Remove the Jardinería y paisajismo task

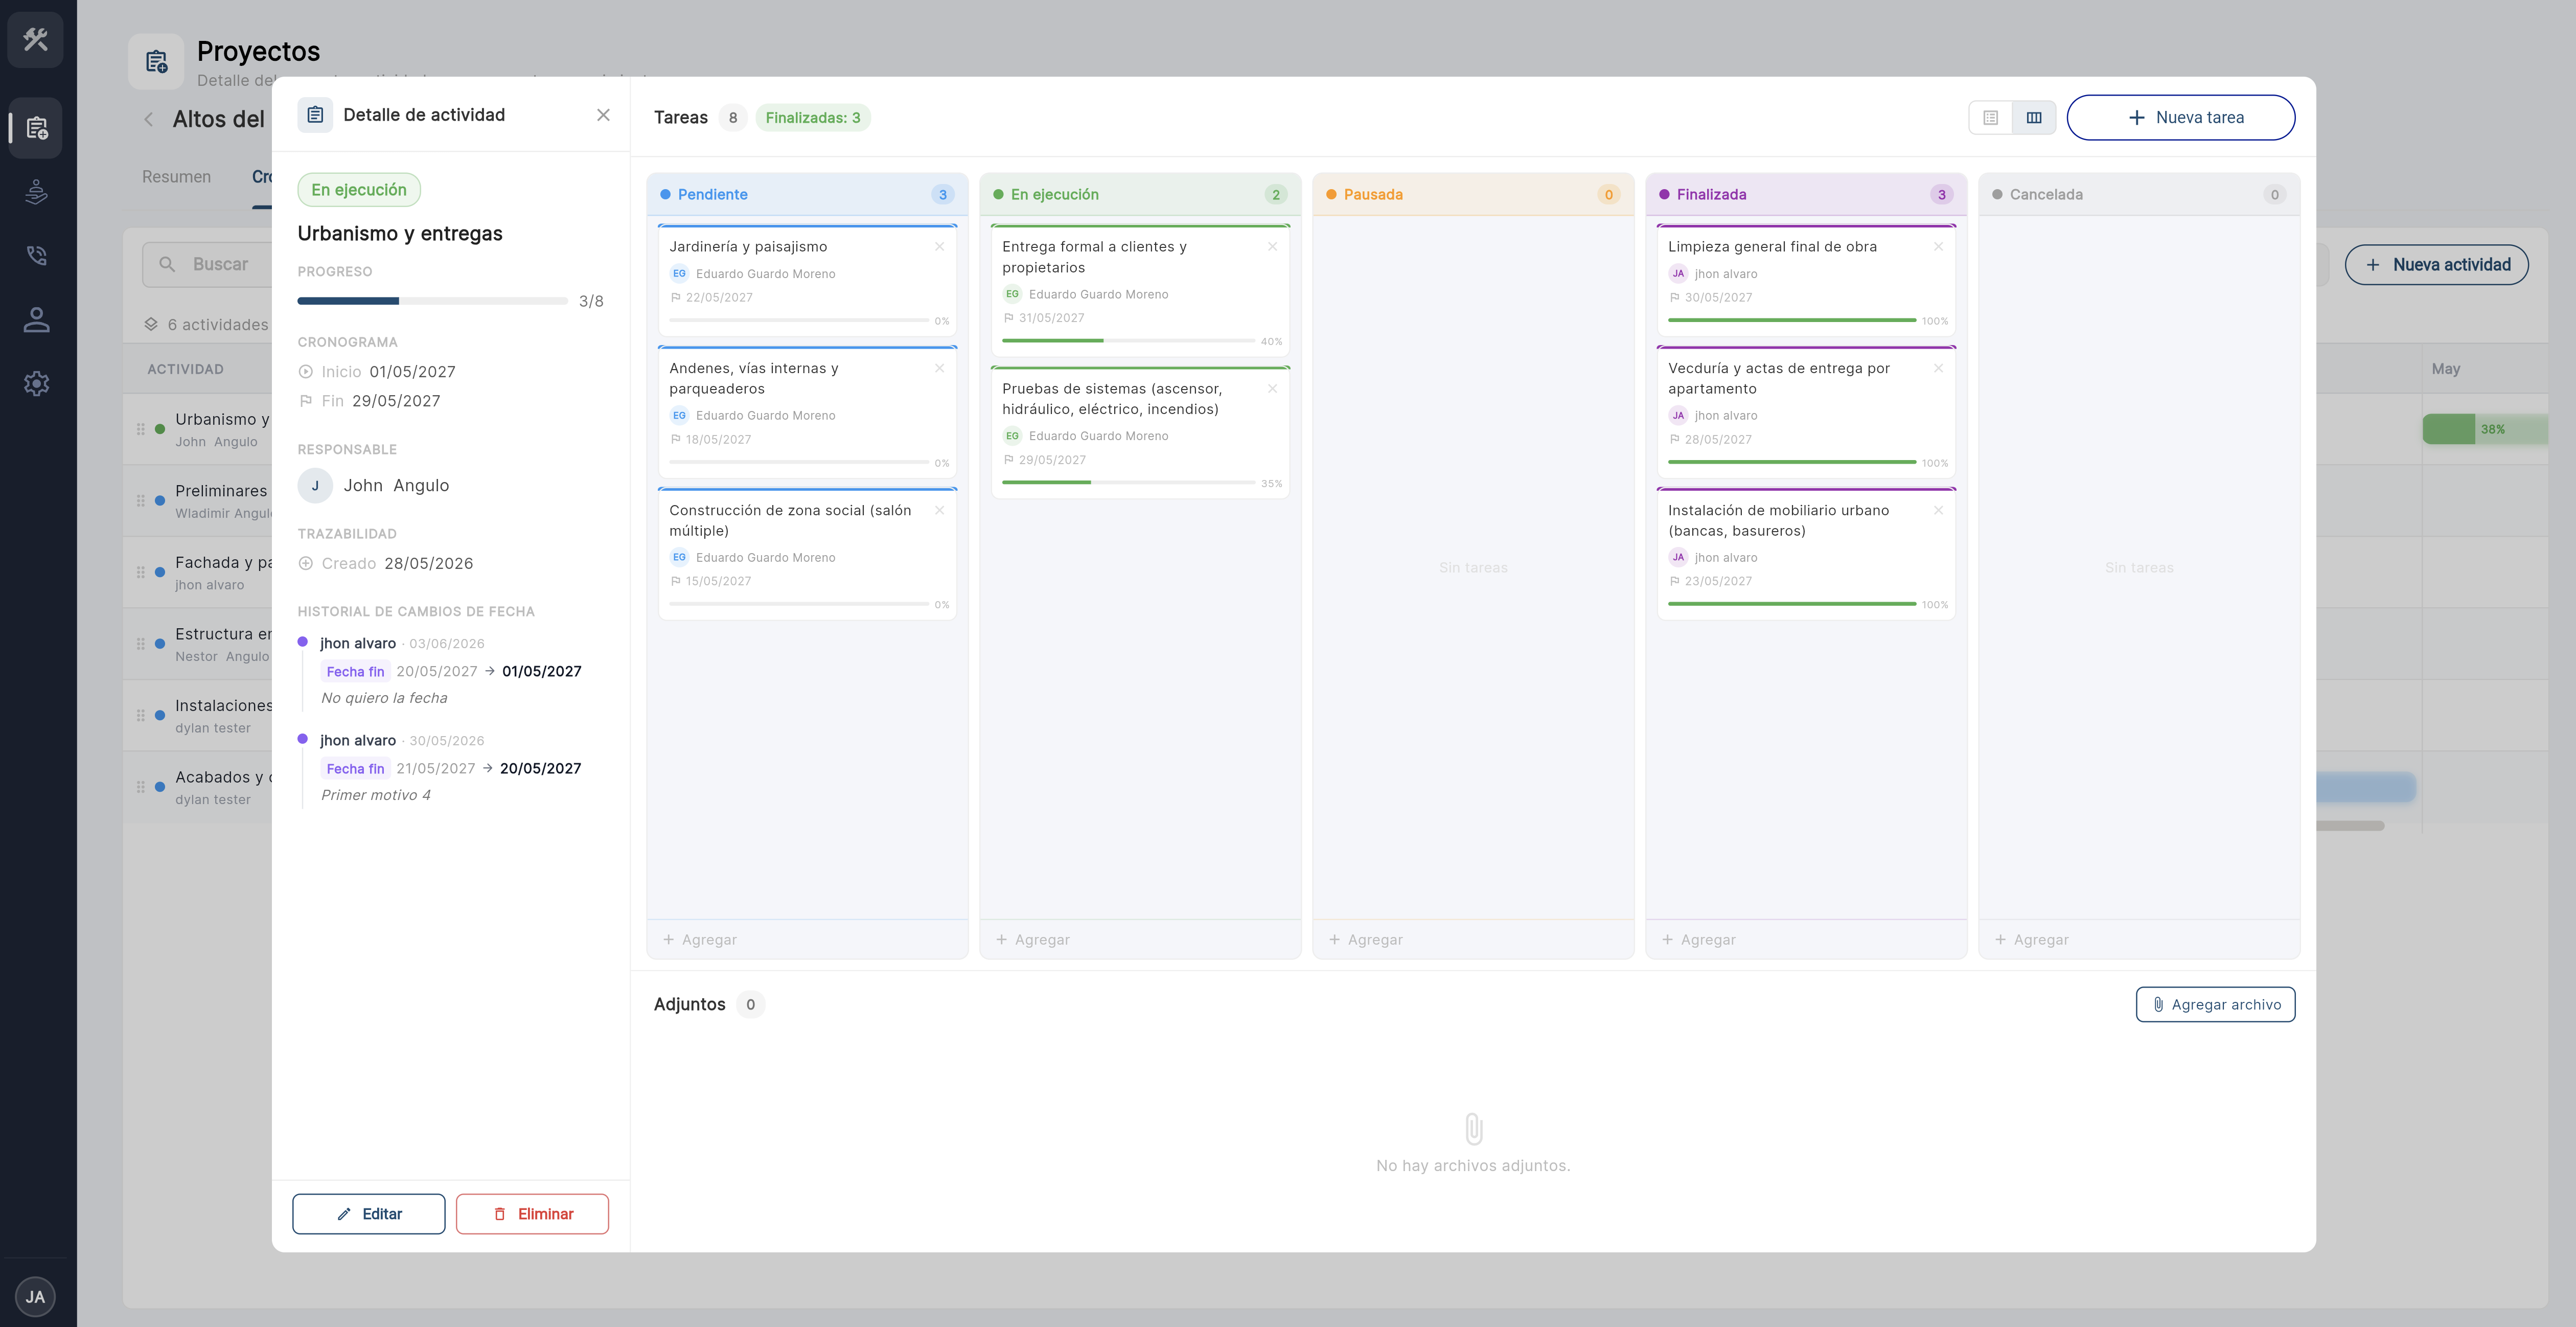[939, 247]
